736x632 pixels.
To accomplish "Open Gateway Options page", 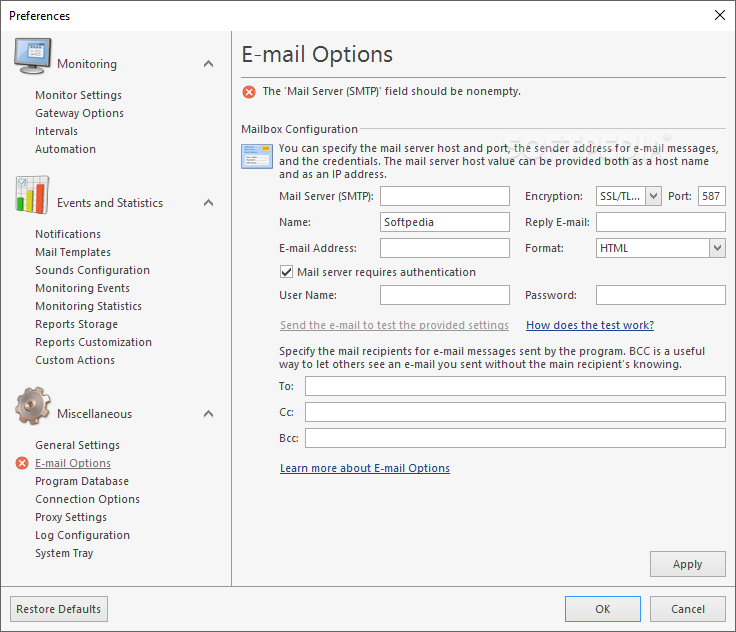I will click(79, 113).
